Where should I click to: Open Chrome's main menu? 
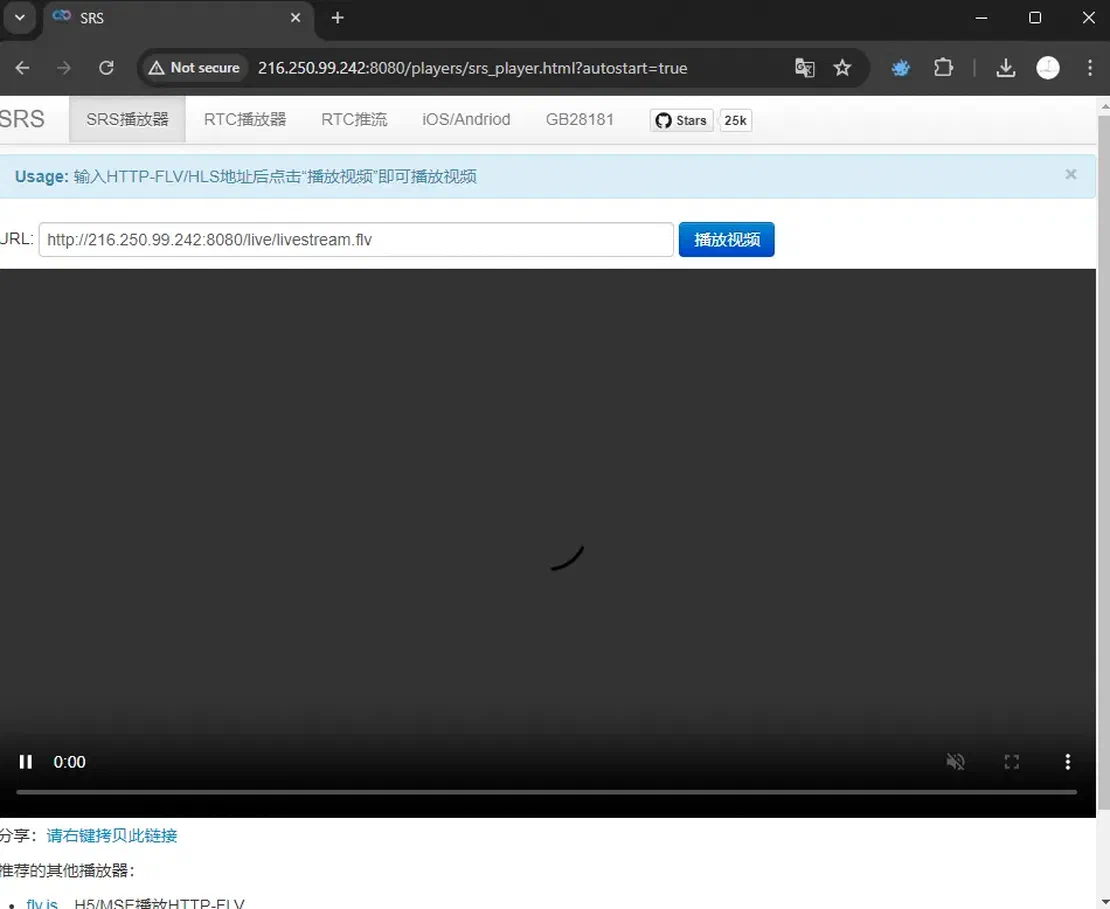(1090, 67)
